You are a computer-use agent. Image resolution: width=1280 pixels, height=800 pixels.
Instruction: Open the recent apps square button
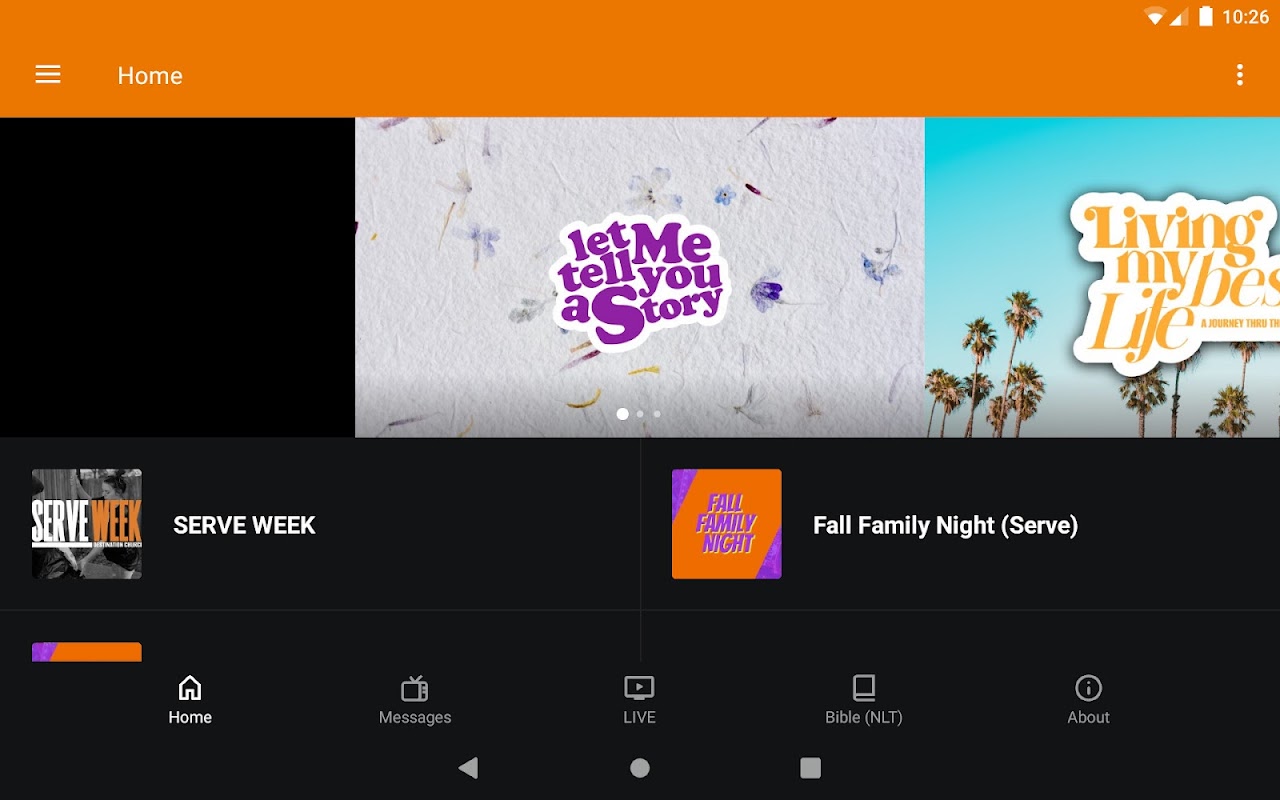tap(811, 768)
